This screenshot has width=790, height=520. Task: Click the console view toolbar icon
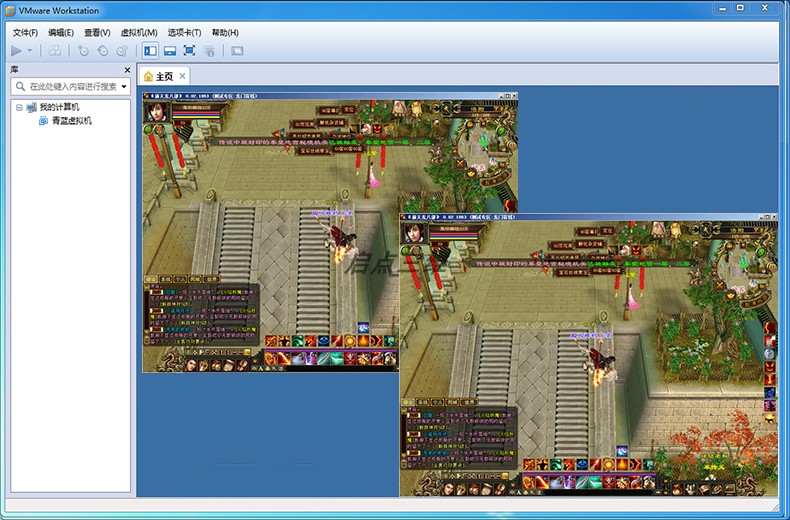click(x=237, y=50)
